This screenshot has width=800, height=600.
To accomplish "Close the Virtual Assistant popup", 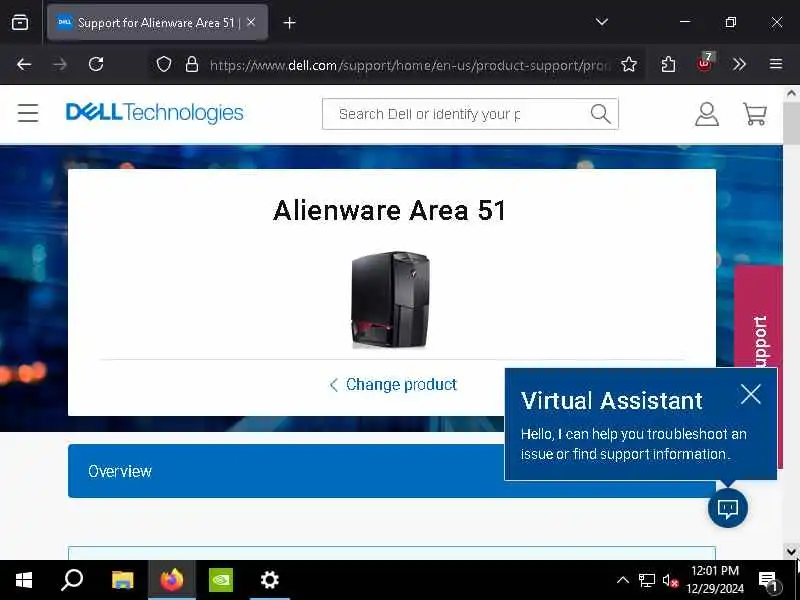I will [751, 394].
